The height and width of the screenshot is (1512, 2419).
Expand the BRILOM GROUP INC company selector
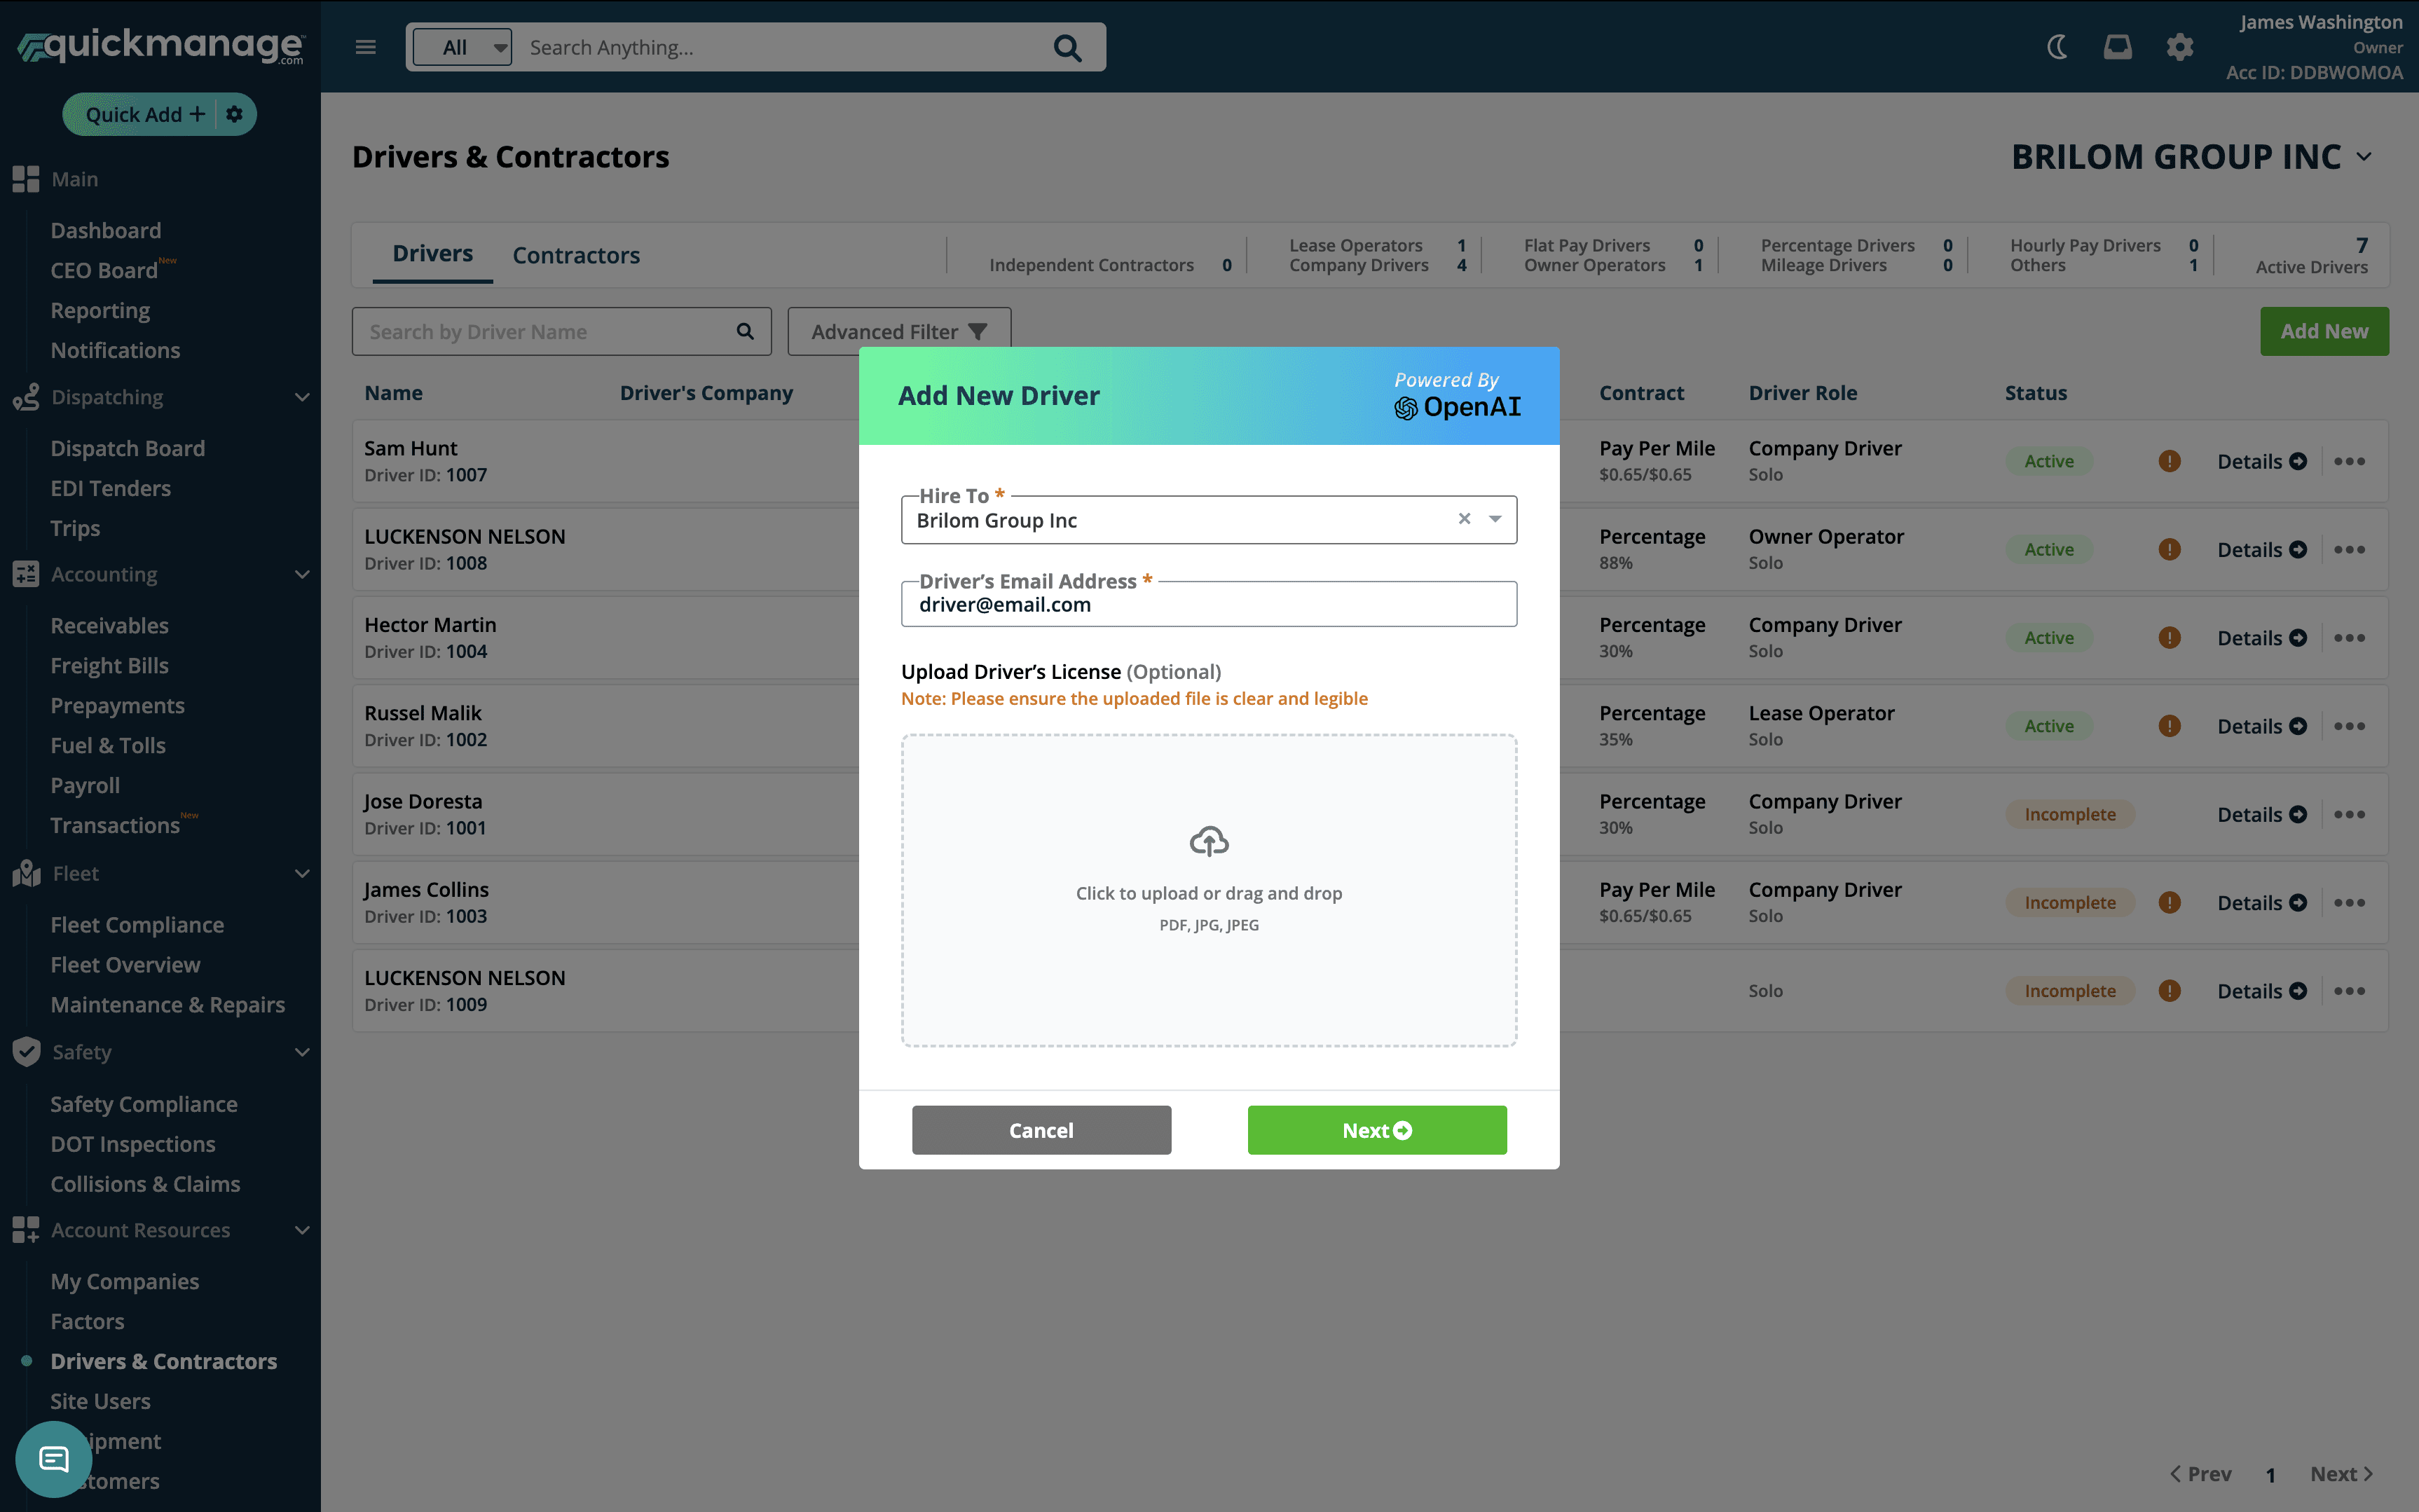point(2364,157)
